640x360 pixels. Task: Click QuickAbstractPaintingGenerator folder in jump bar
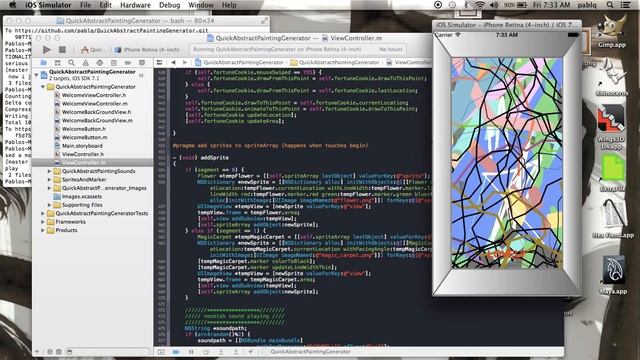[x=335, y=62]
